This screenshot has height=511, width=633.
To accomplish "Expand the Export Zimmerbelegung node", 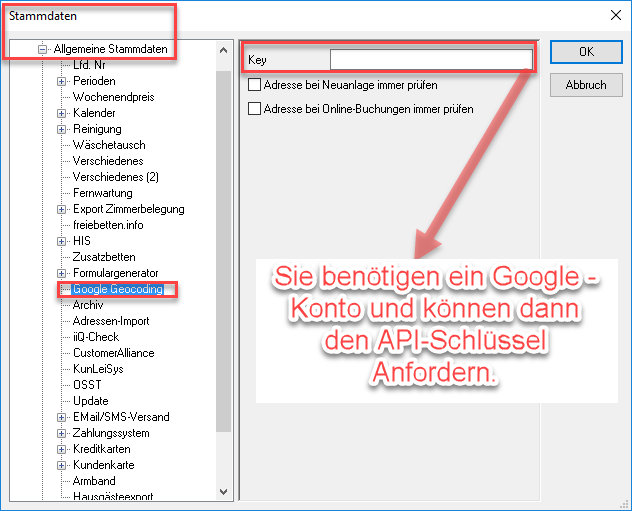I will (x=61, y=209).
